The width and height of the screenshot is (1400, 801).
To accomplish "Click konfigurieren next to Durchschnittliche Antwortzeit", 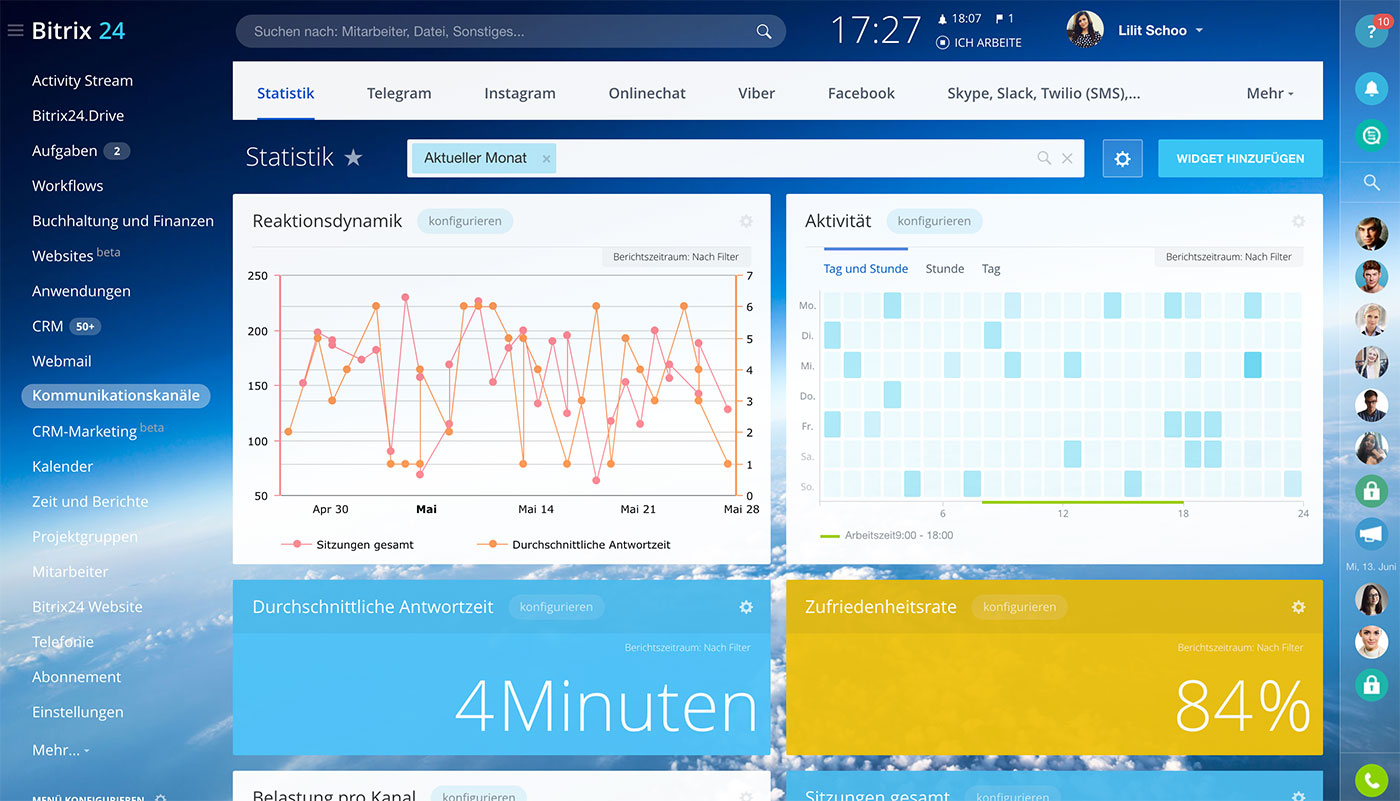I will (556, 607).
